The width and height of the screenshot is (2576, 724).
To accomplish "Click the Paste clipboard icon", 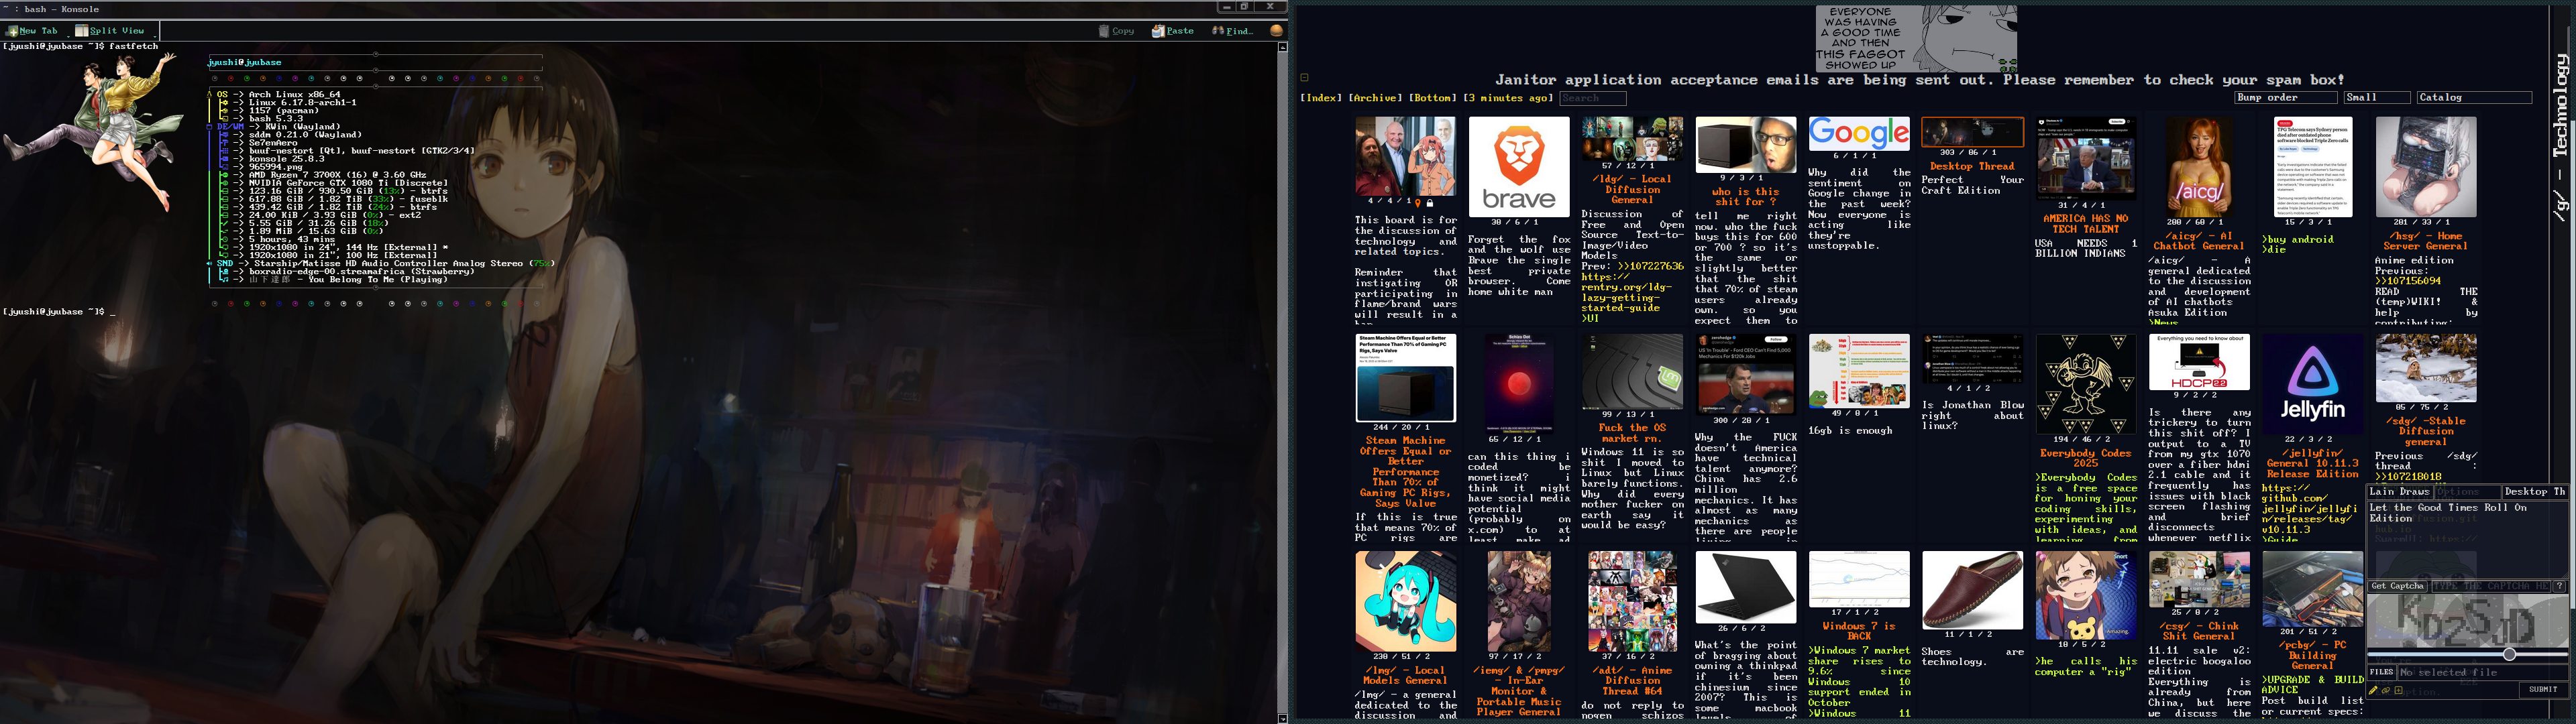I will (x=1158, y=31).
